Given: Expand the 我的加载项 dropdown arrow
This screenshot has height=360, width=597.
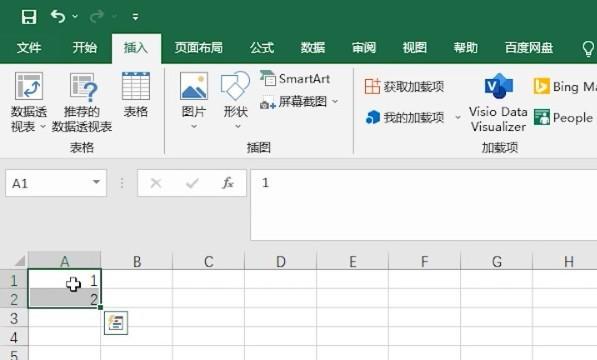Looking at the screenshot, I should 458,118.
